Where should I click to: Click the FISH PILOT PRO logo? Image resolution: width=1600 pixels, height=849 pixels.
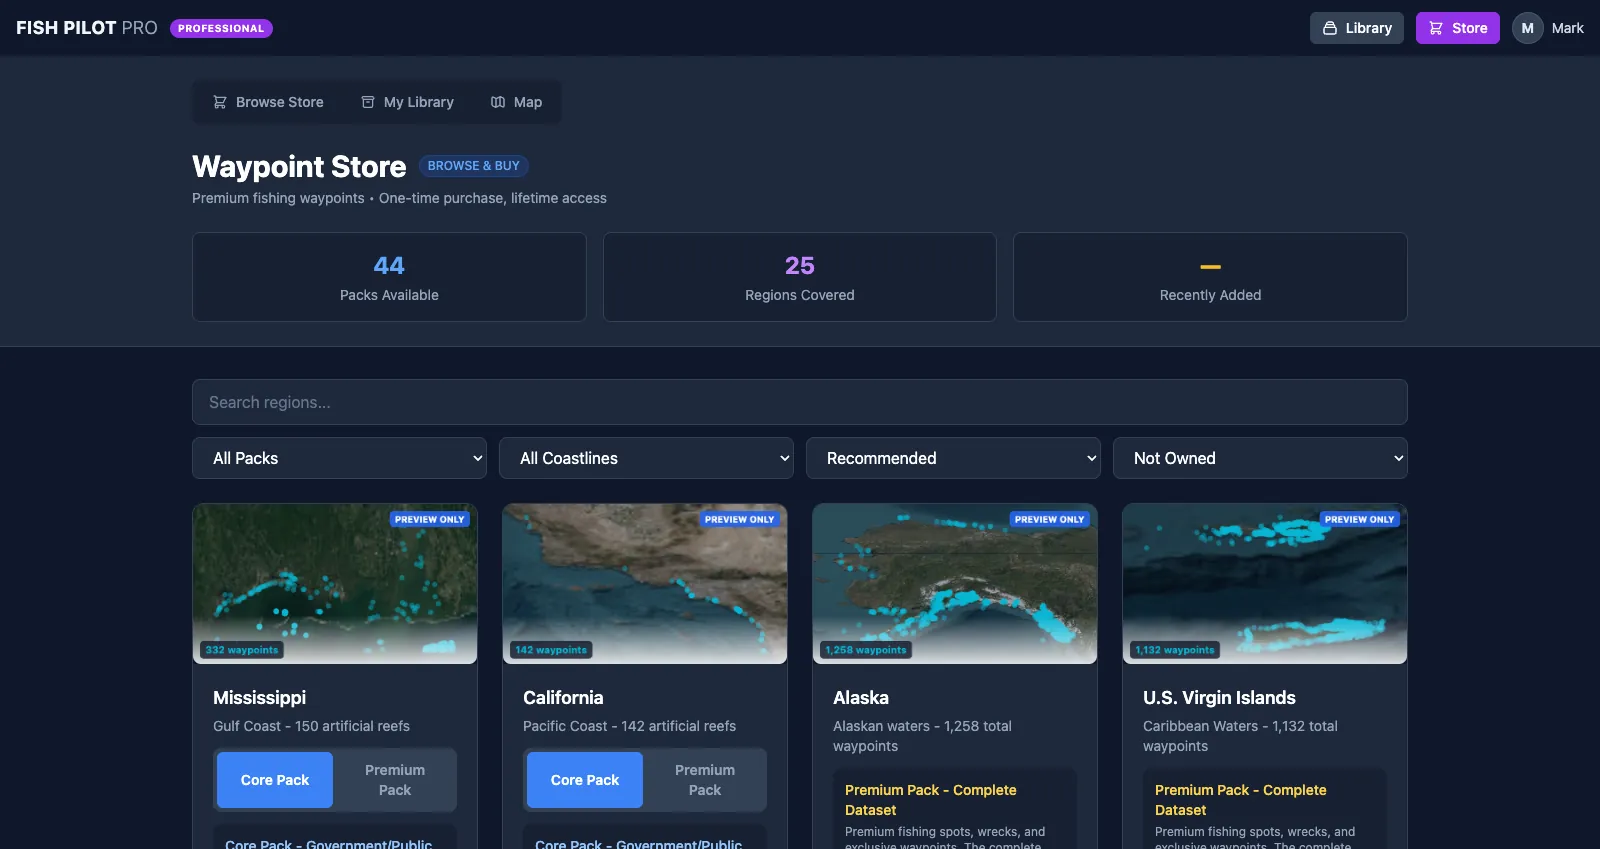pyautogui.click(x=87, y=28)
